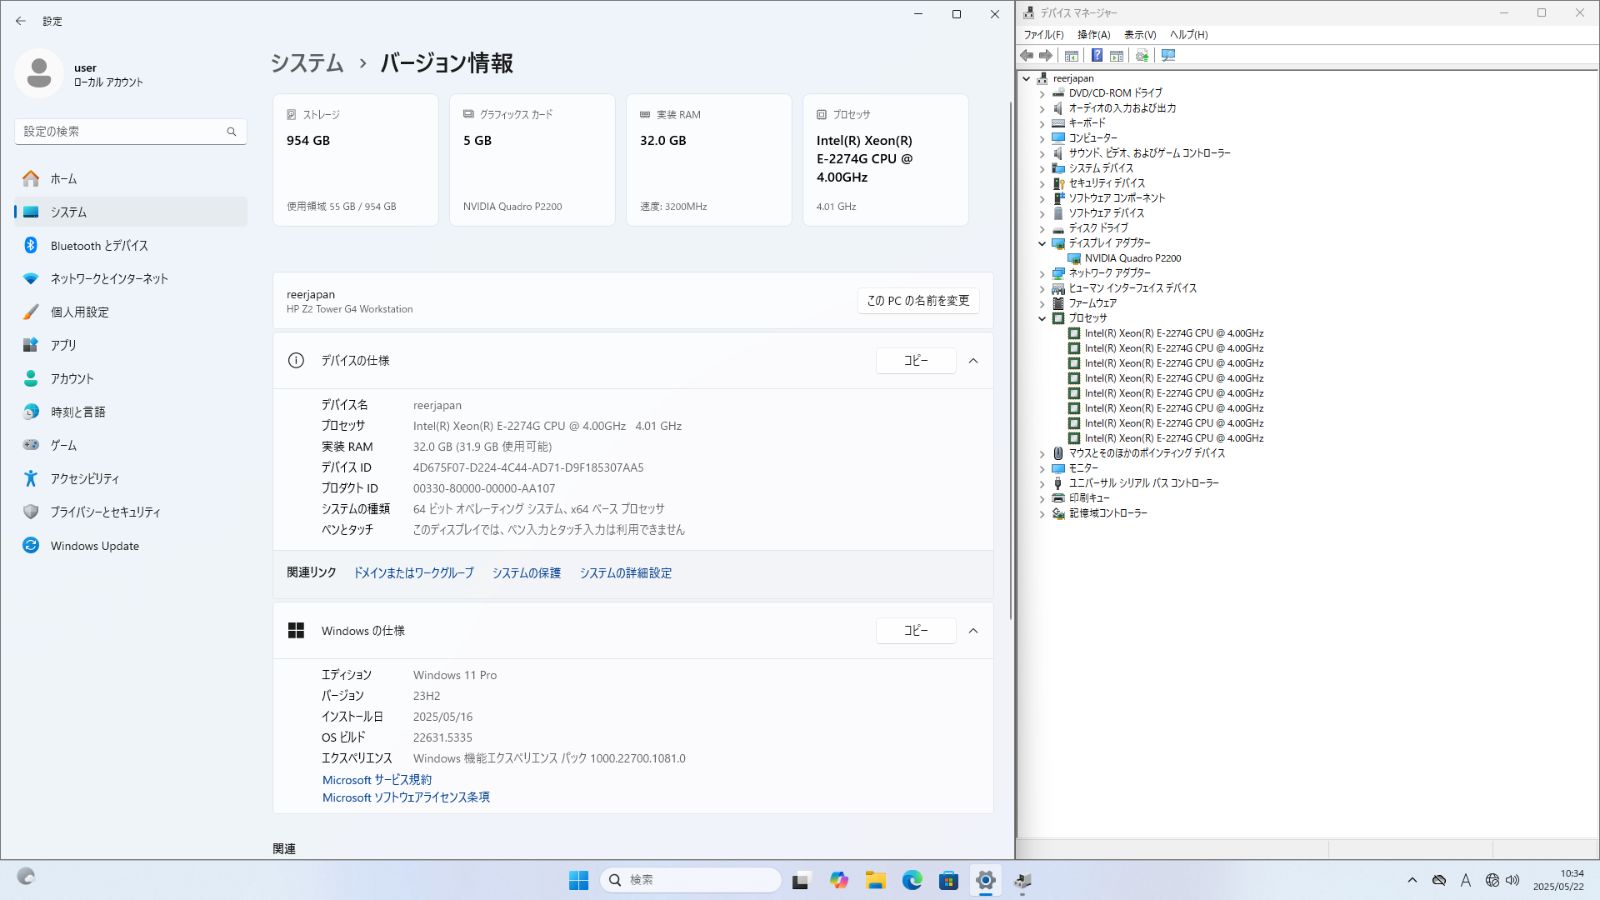Expand the DVD/CD-ROM ドライブ tree node
The width and height of the screenshot is (1600, 900).
coord(1042,93)
